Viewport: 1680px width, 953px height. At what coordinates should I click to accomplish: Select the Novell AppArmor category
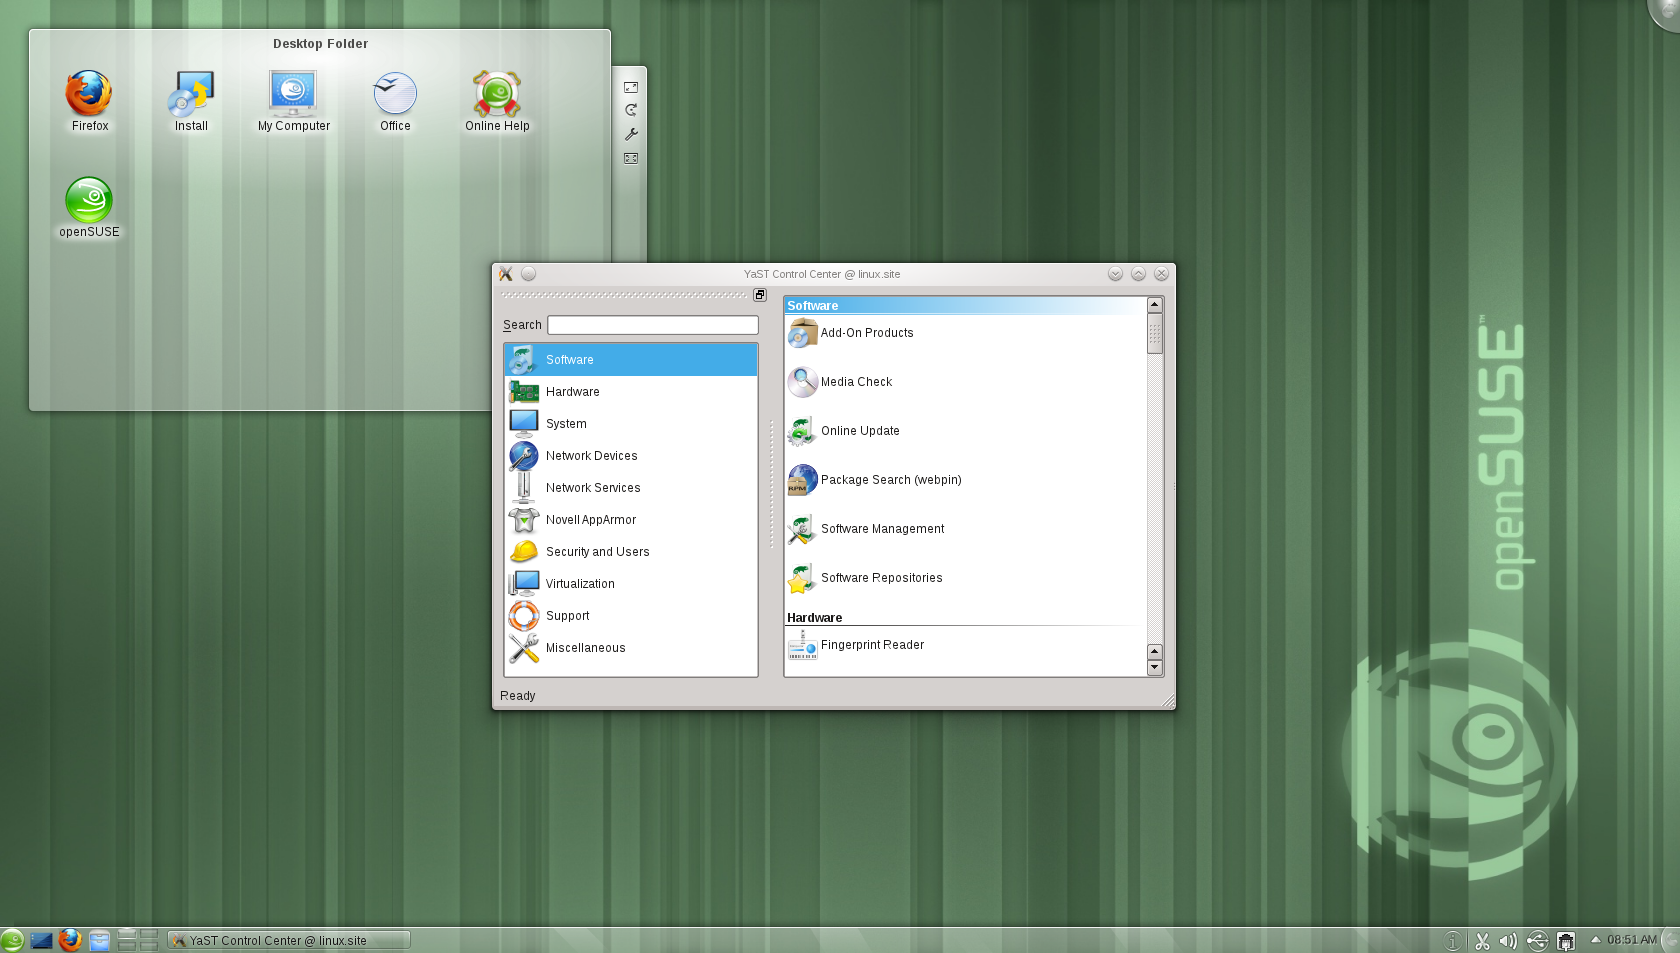click(590, 520)
